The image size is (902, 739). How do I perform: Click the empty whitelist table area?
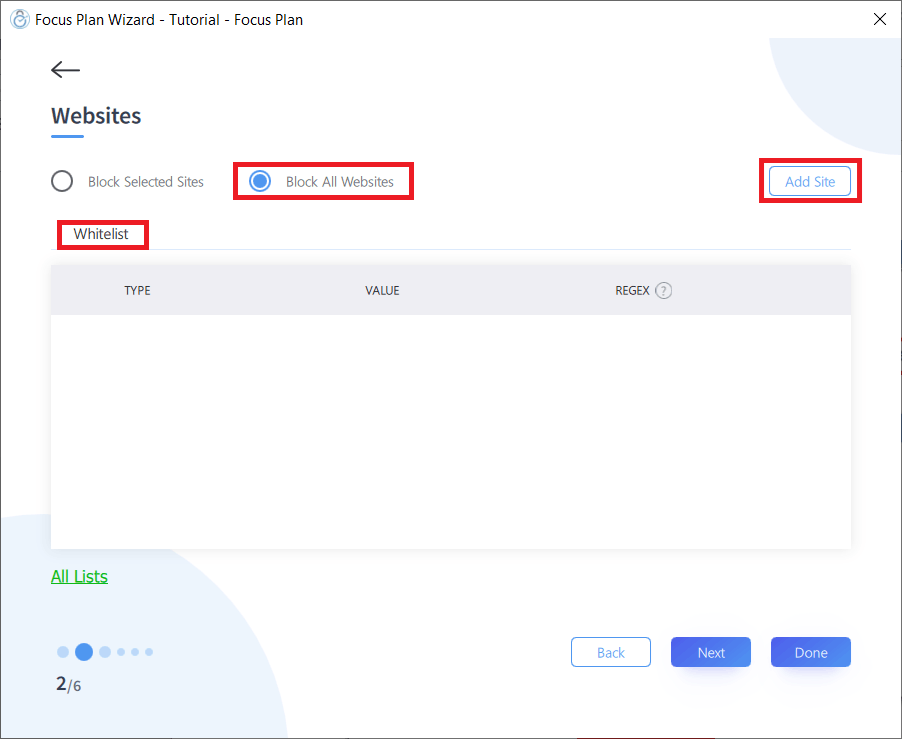click(450, 430)
